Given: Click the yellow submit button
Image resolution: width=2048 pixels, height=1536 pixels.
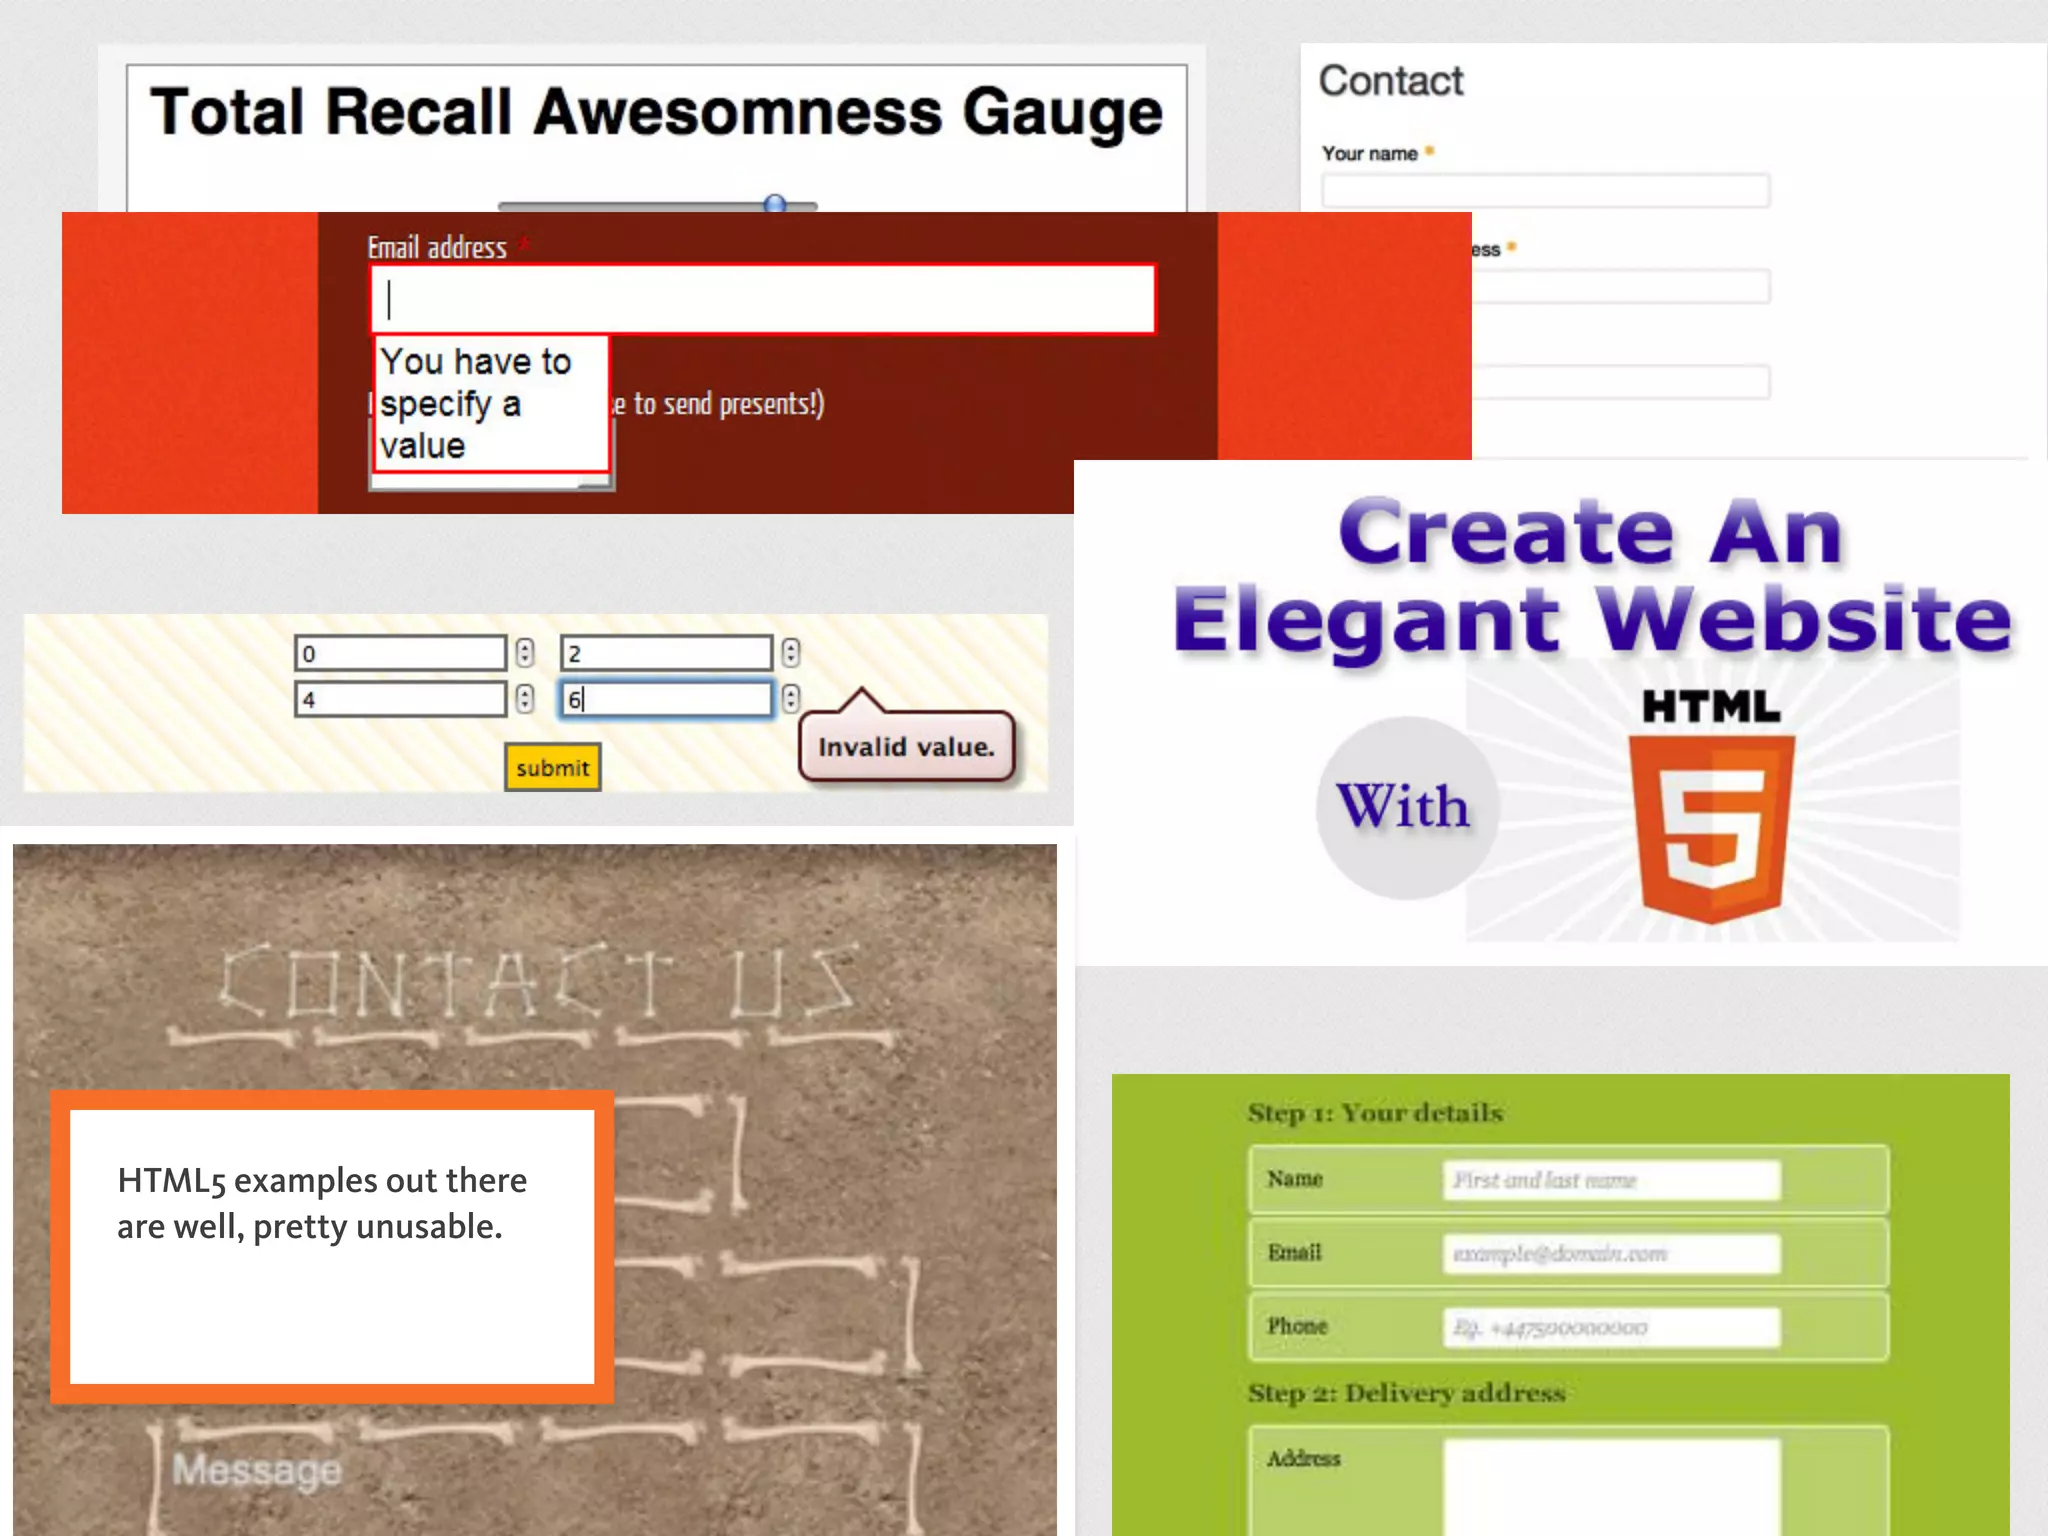Looking at the screenshot, I should [552, 767].
